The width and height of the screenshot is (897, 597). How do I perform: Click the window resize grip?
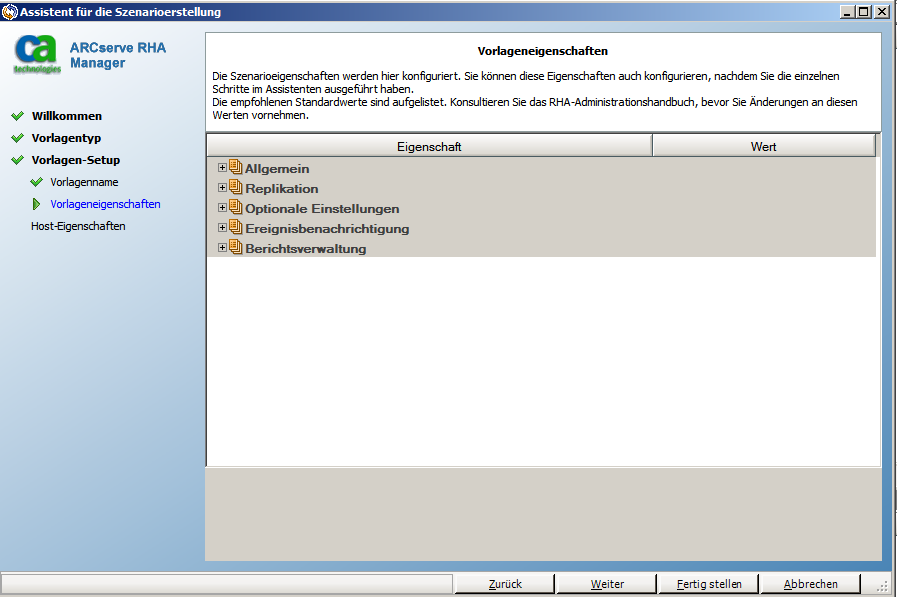882,586
